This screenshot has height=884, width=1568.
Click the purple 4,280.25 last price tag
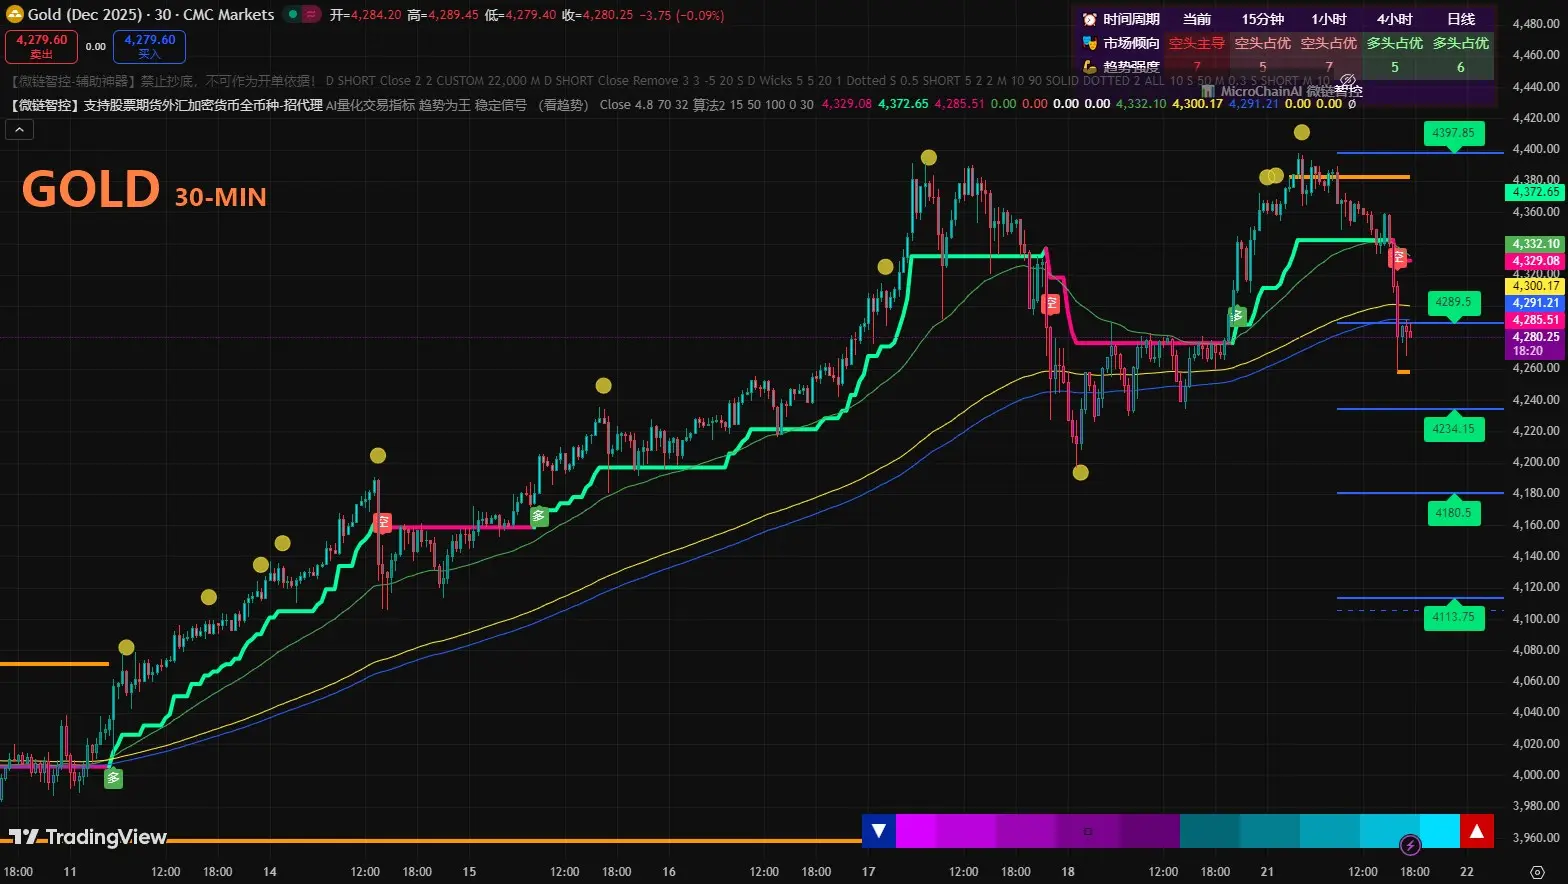pyautogui.click(x=1535, y=337)
